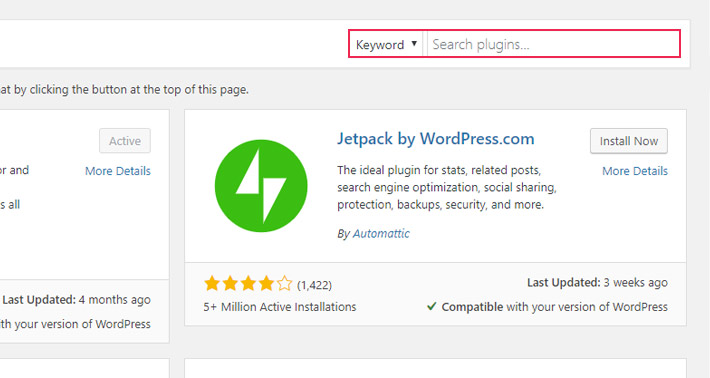Open the Keyword search type dropdown
The image size is (710, 378).
386,44
